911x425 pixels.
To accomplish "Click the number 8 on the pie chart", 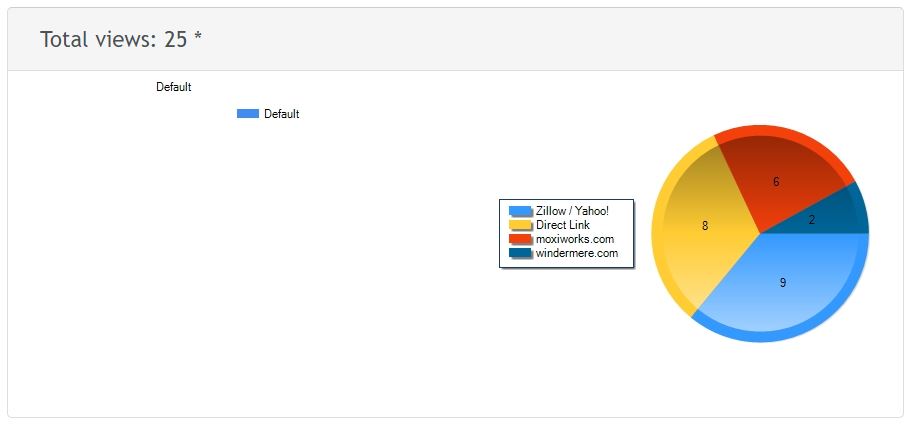I will [705, 226].
